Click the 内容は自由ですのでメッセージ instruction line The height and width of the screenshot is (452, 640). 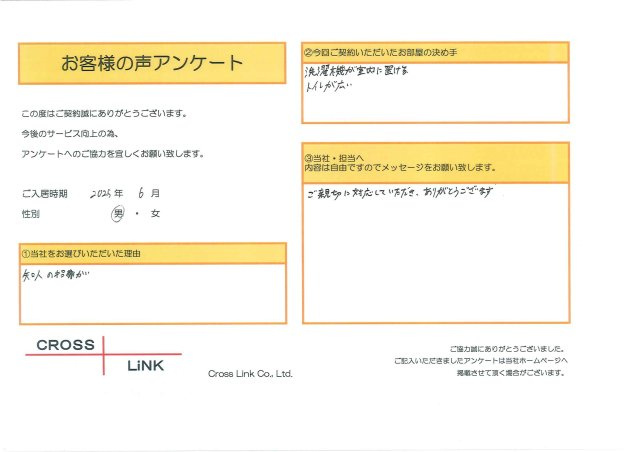[400, 167]
